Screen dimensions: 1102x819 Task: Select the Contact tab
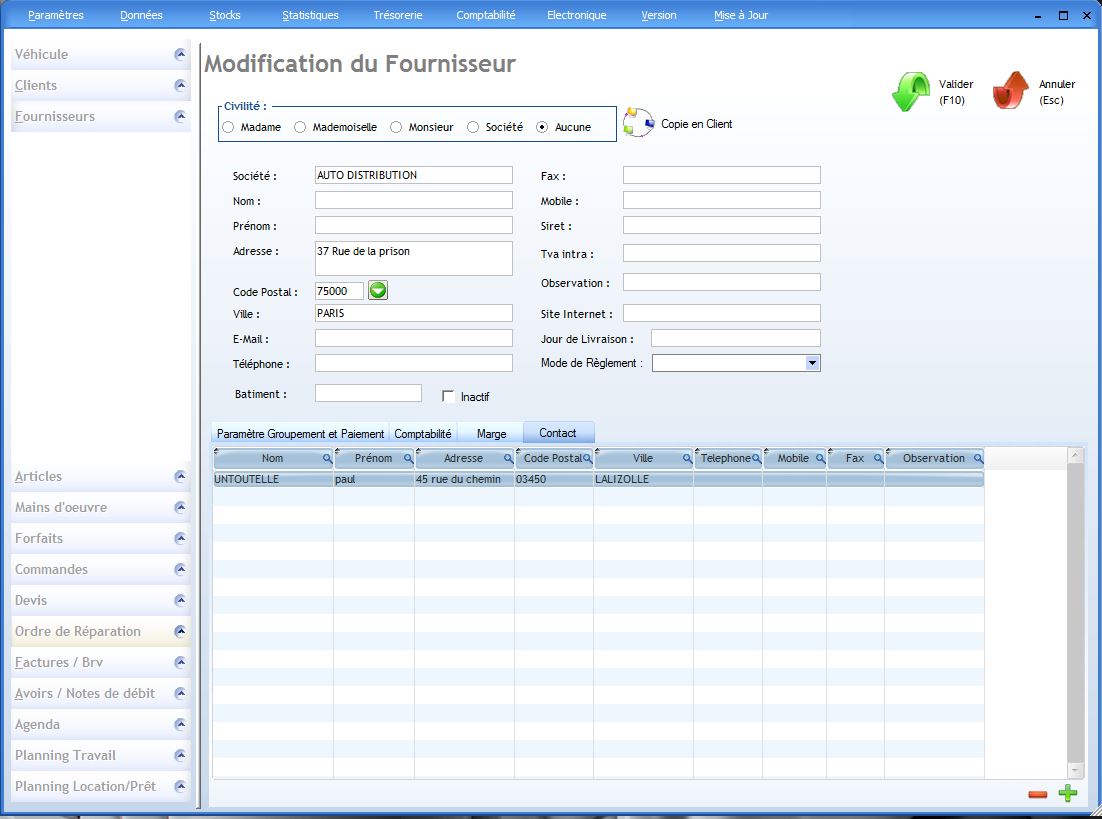click(x=558, y=432)
